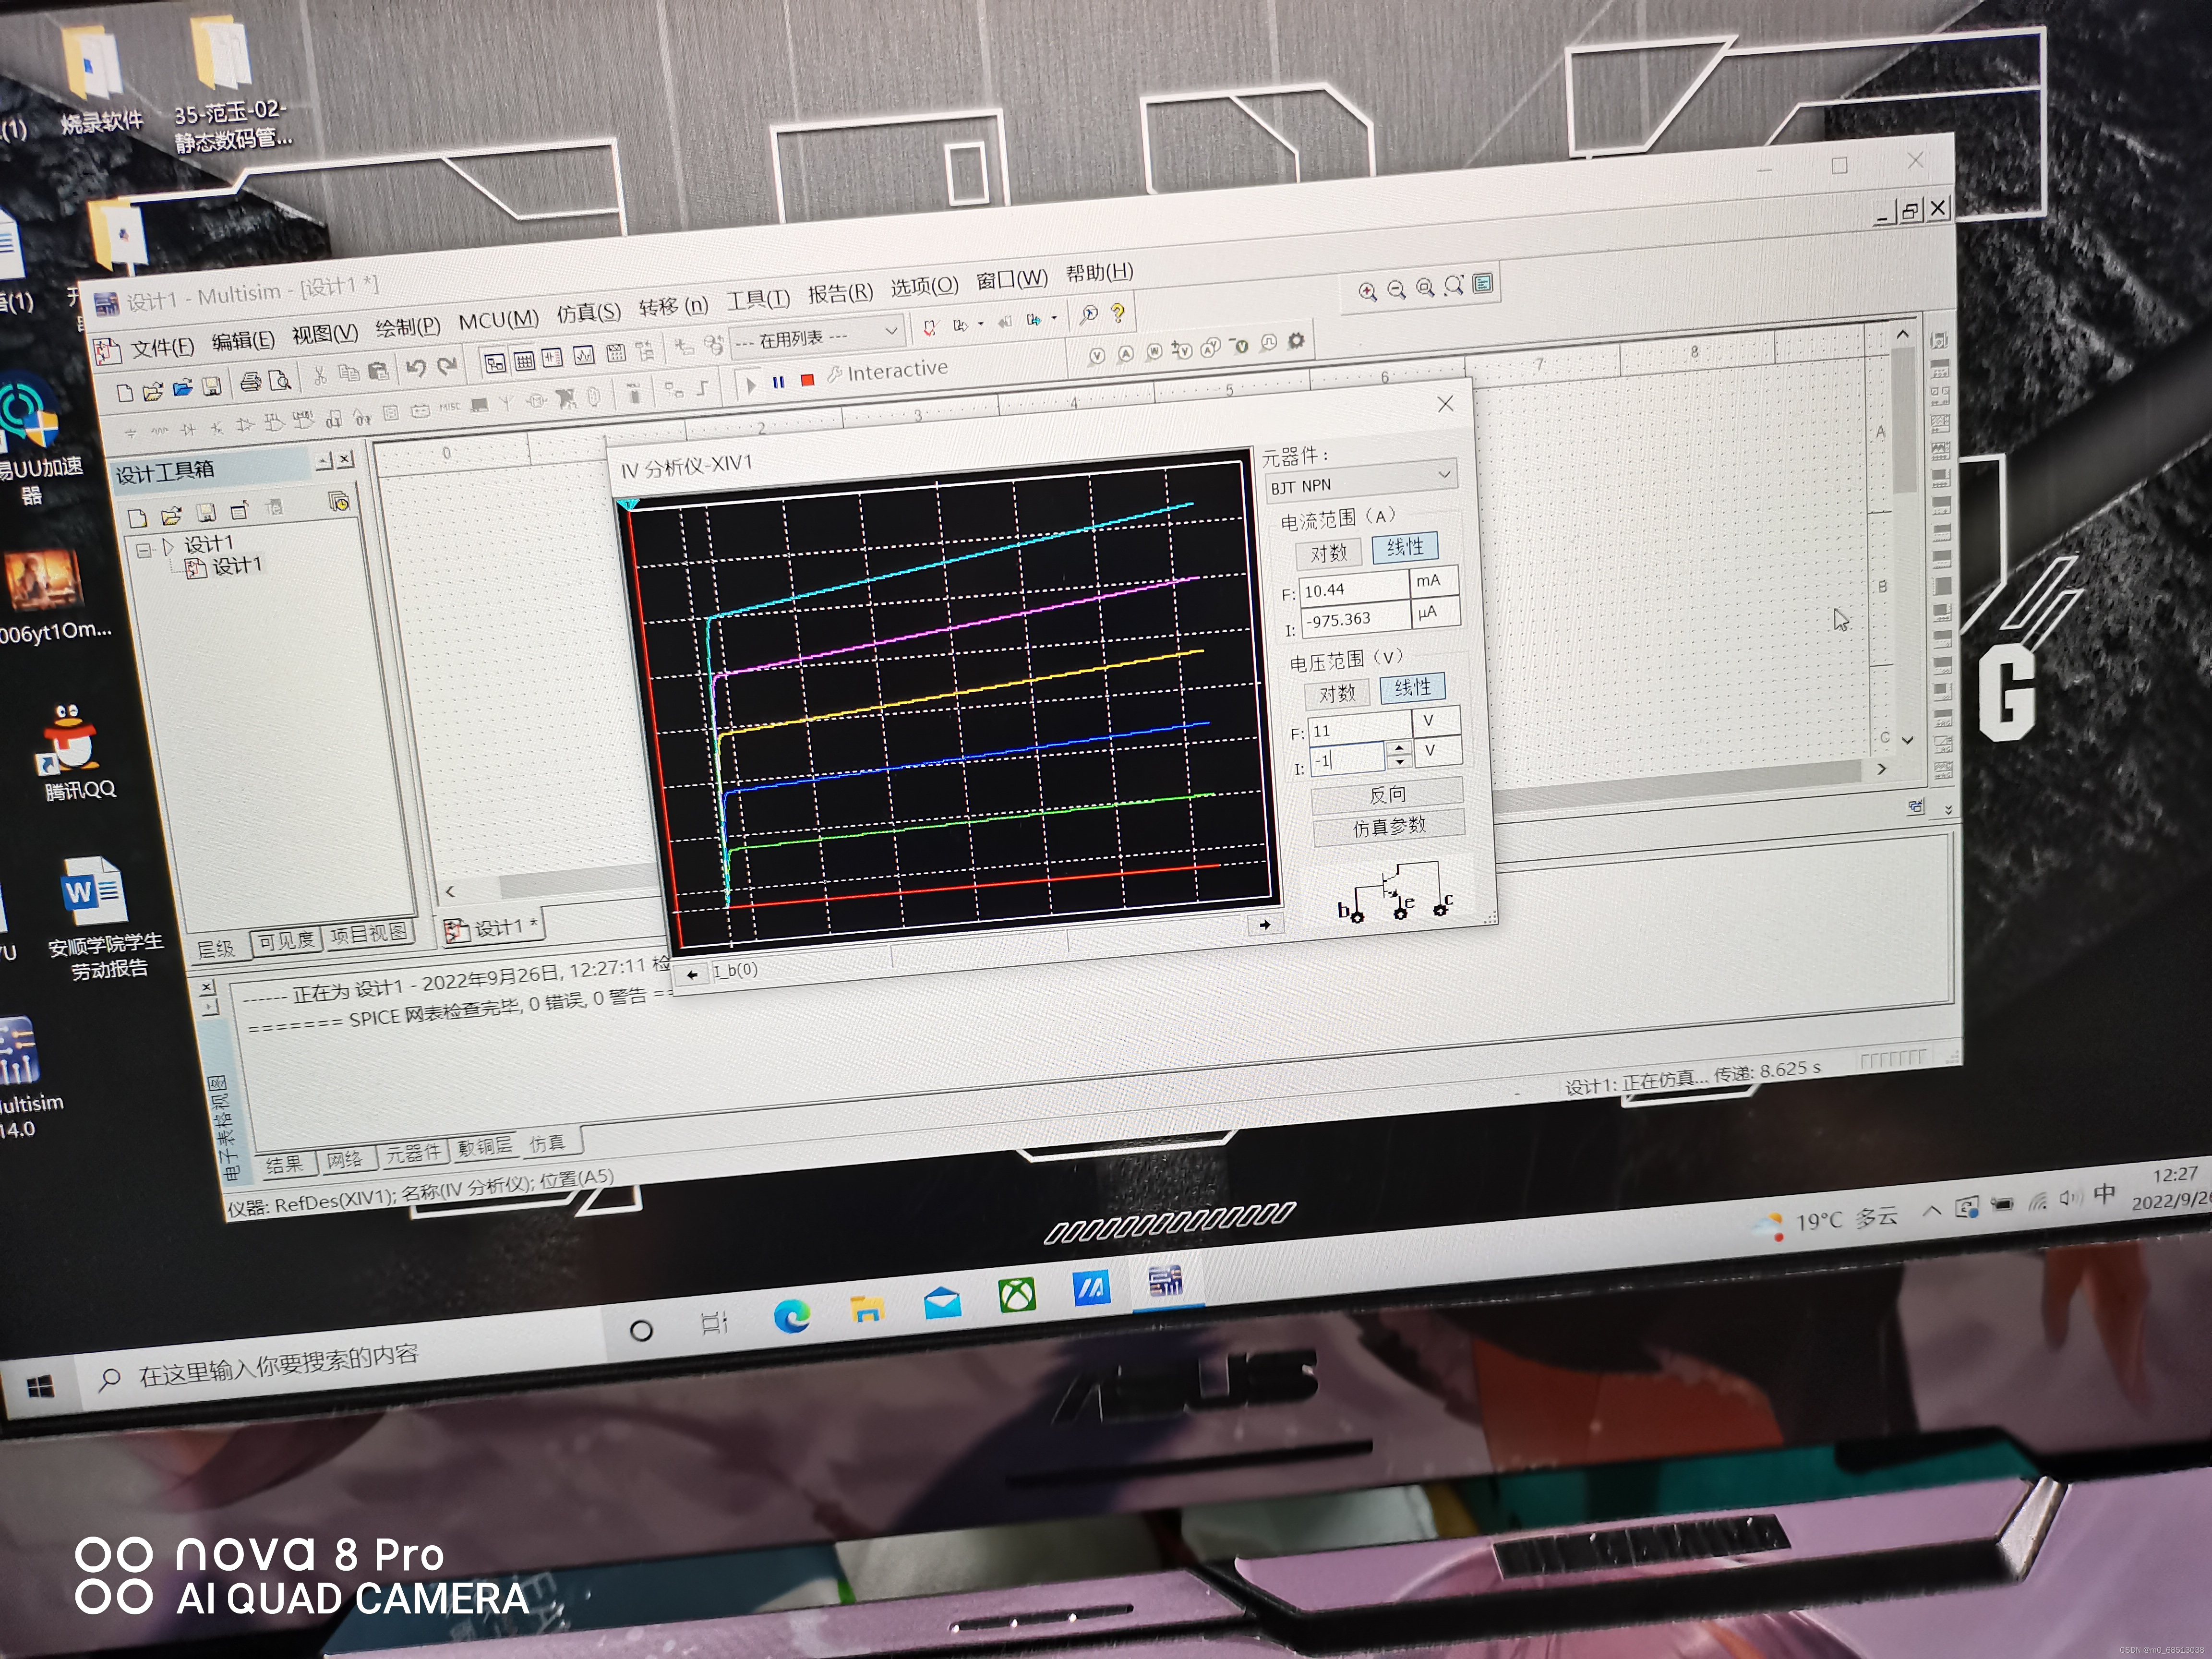Create a new design file from toolbar
Image resolution: width=2212 pixels, height=1659 pixels.
click(125, 393)
